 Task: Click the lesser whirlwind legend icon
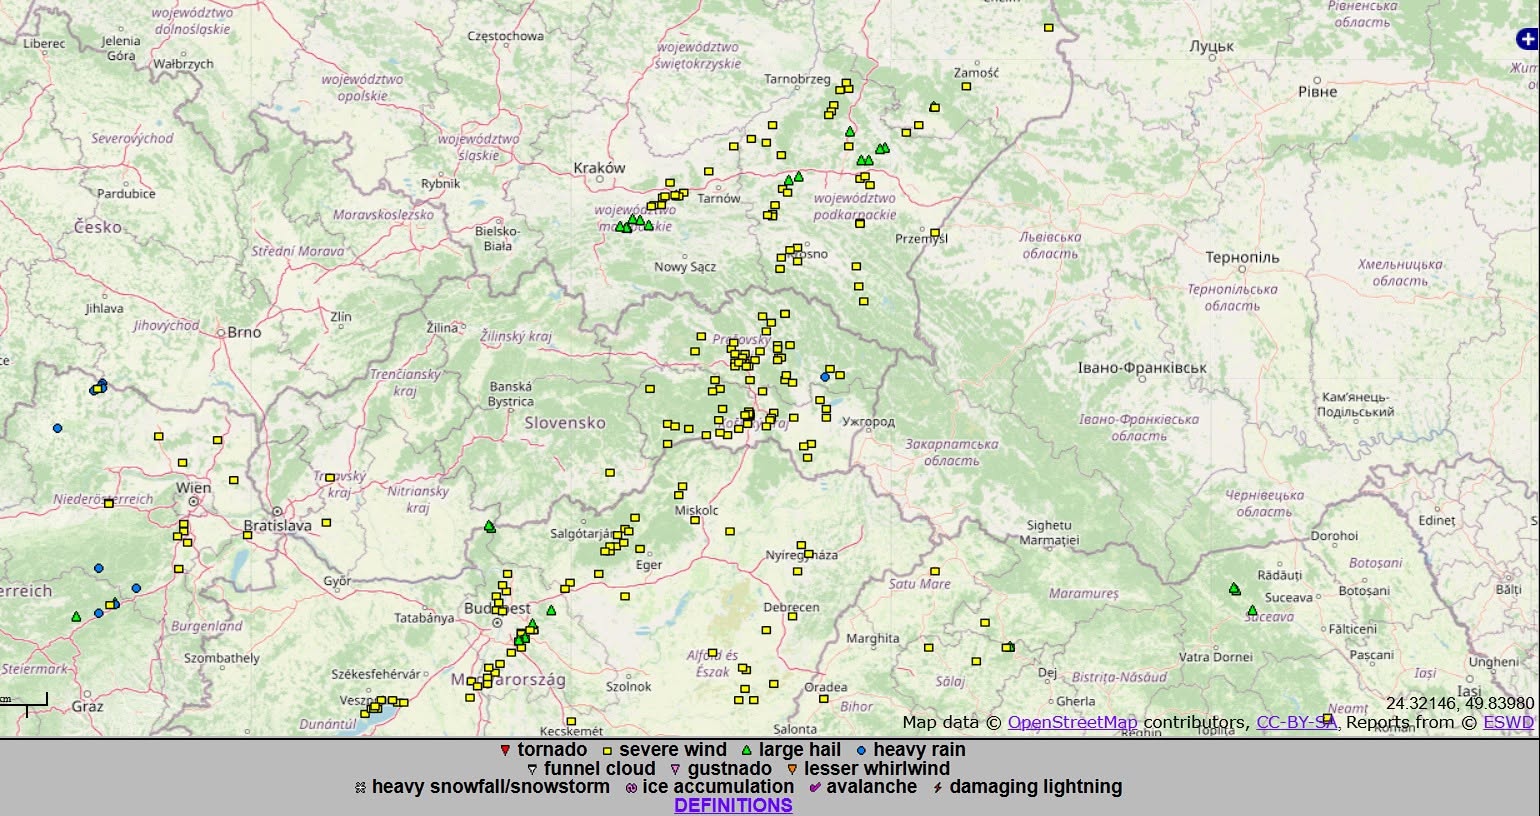[792, 769]
